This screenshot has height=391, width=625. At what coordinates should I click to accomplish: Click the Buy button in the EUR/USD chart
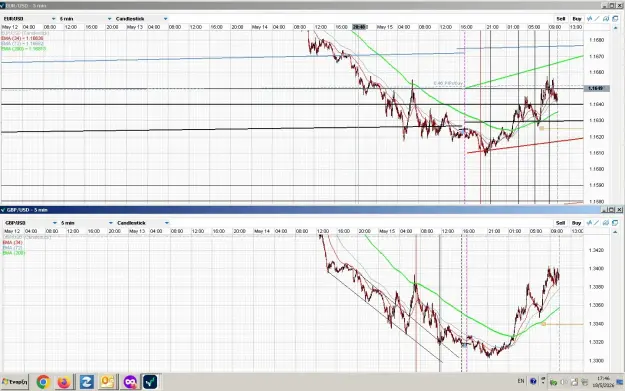577,19
